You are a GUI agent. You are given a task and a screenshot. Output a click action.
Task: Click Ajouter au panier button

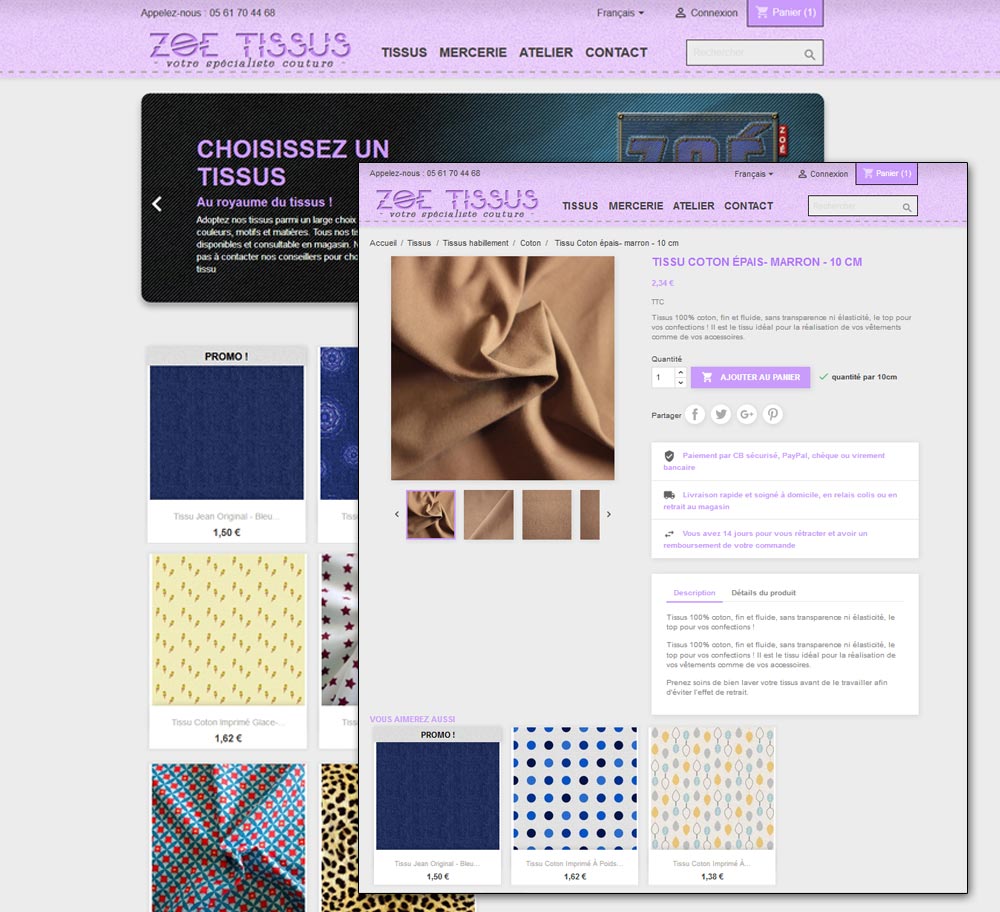[751, 377]
